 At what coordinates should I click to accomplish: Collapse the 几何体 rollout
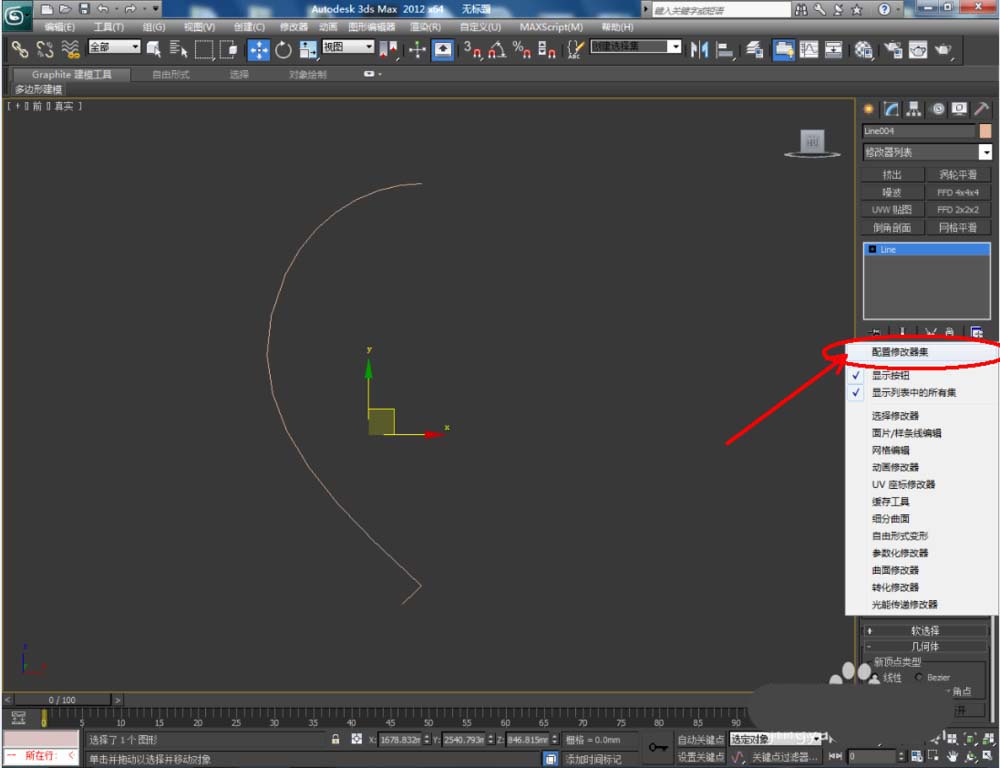[924, 647]
